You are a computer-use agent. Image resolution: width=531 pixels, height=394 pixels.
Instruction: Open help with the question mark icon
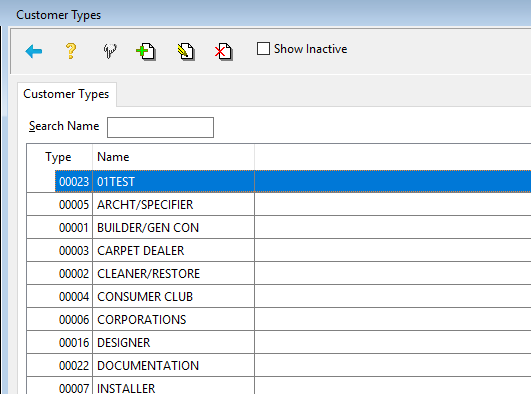(x=71, y=51)
